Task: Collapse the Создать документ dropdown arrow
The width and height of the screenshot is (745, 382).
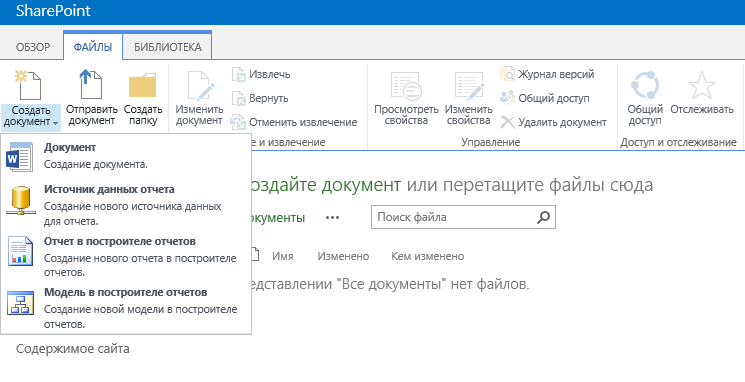Action: (x=56, y=123)
